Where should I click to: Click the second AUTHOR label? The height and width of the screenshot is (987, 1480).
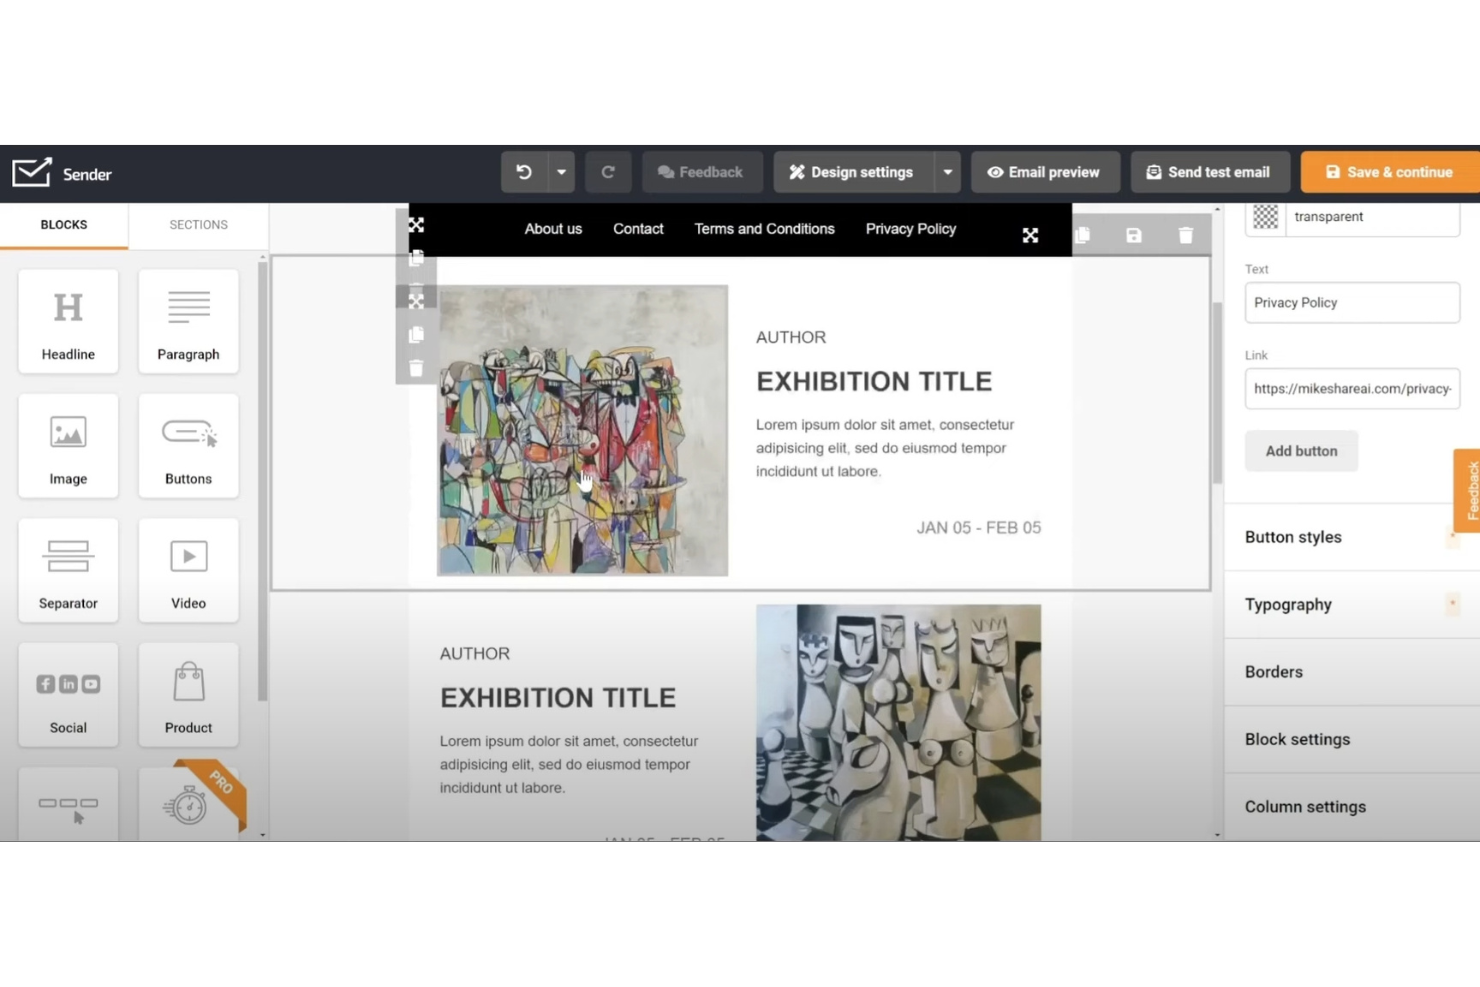tap(475, 654)
